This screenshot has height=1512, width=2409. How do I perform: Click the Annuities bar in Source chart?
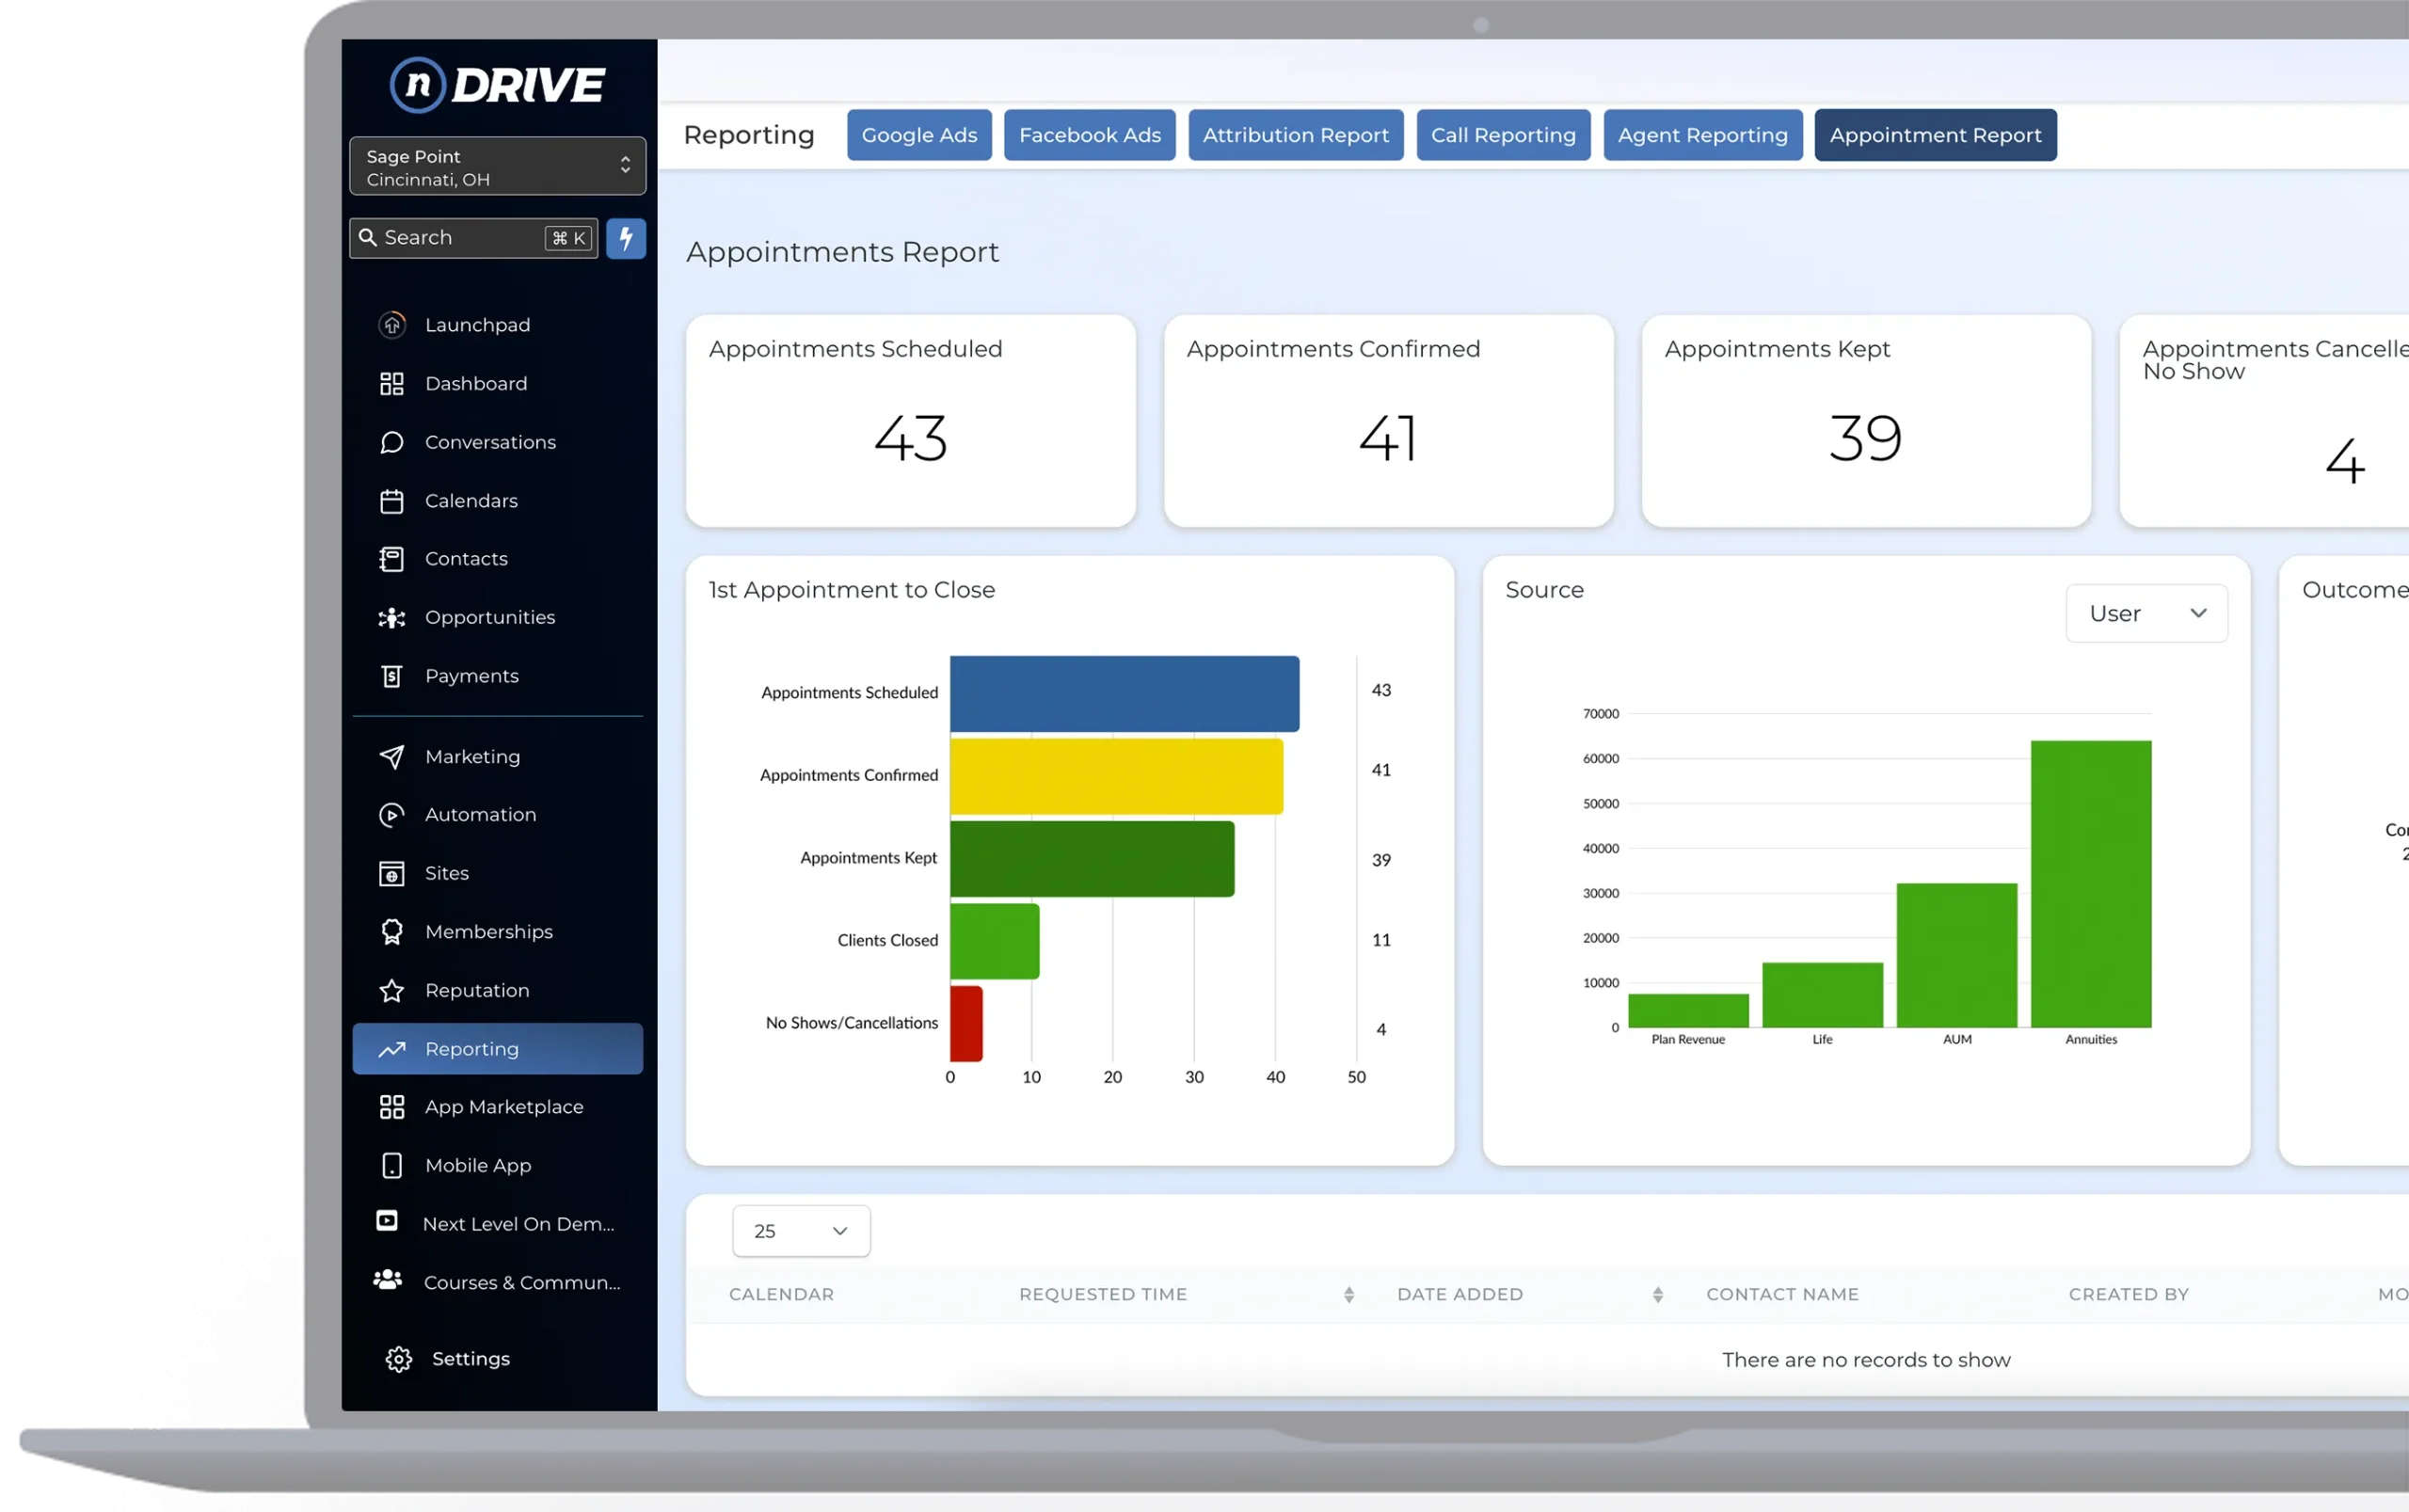[x=2091, y=885]
